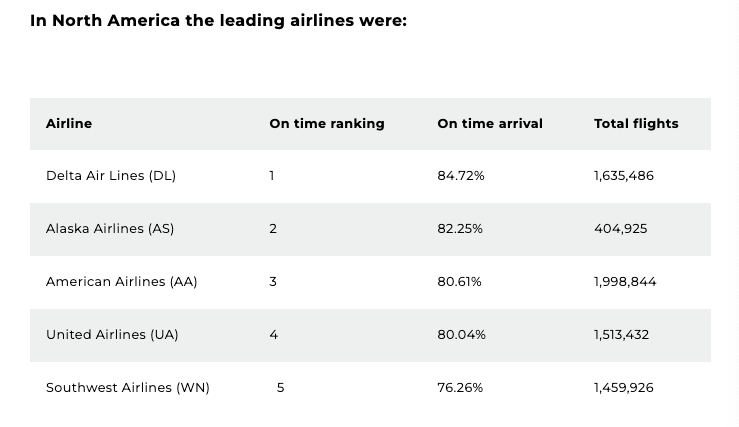Click the 82.25% on time arrival value
The image size is (739, 427).
tap(460, 229)
